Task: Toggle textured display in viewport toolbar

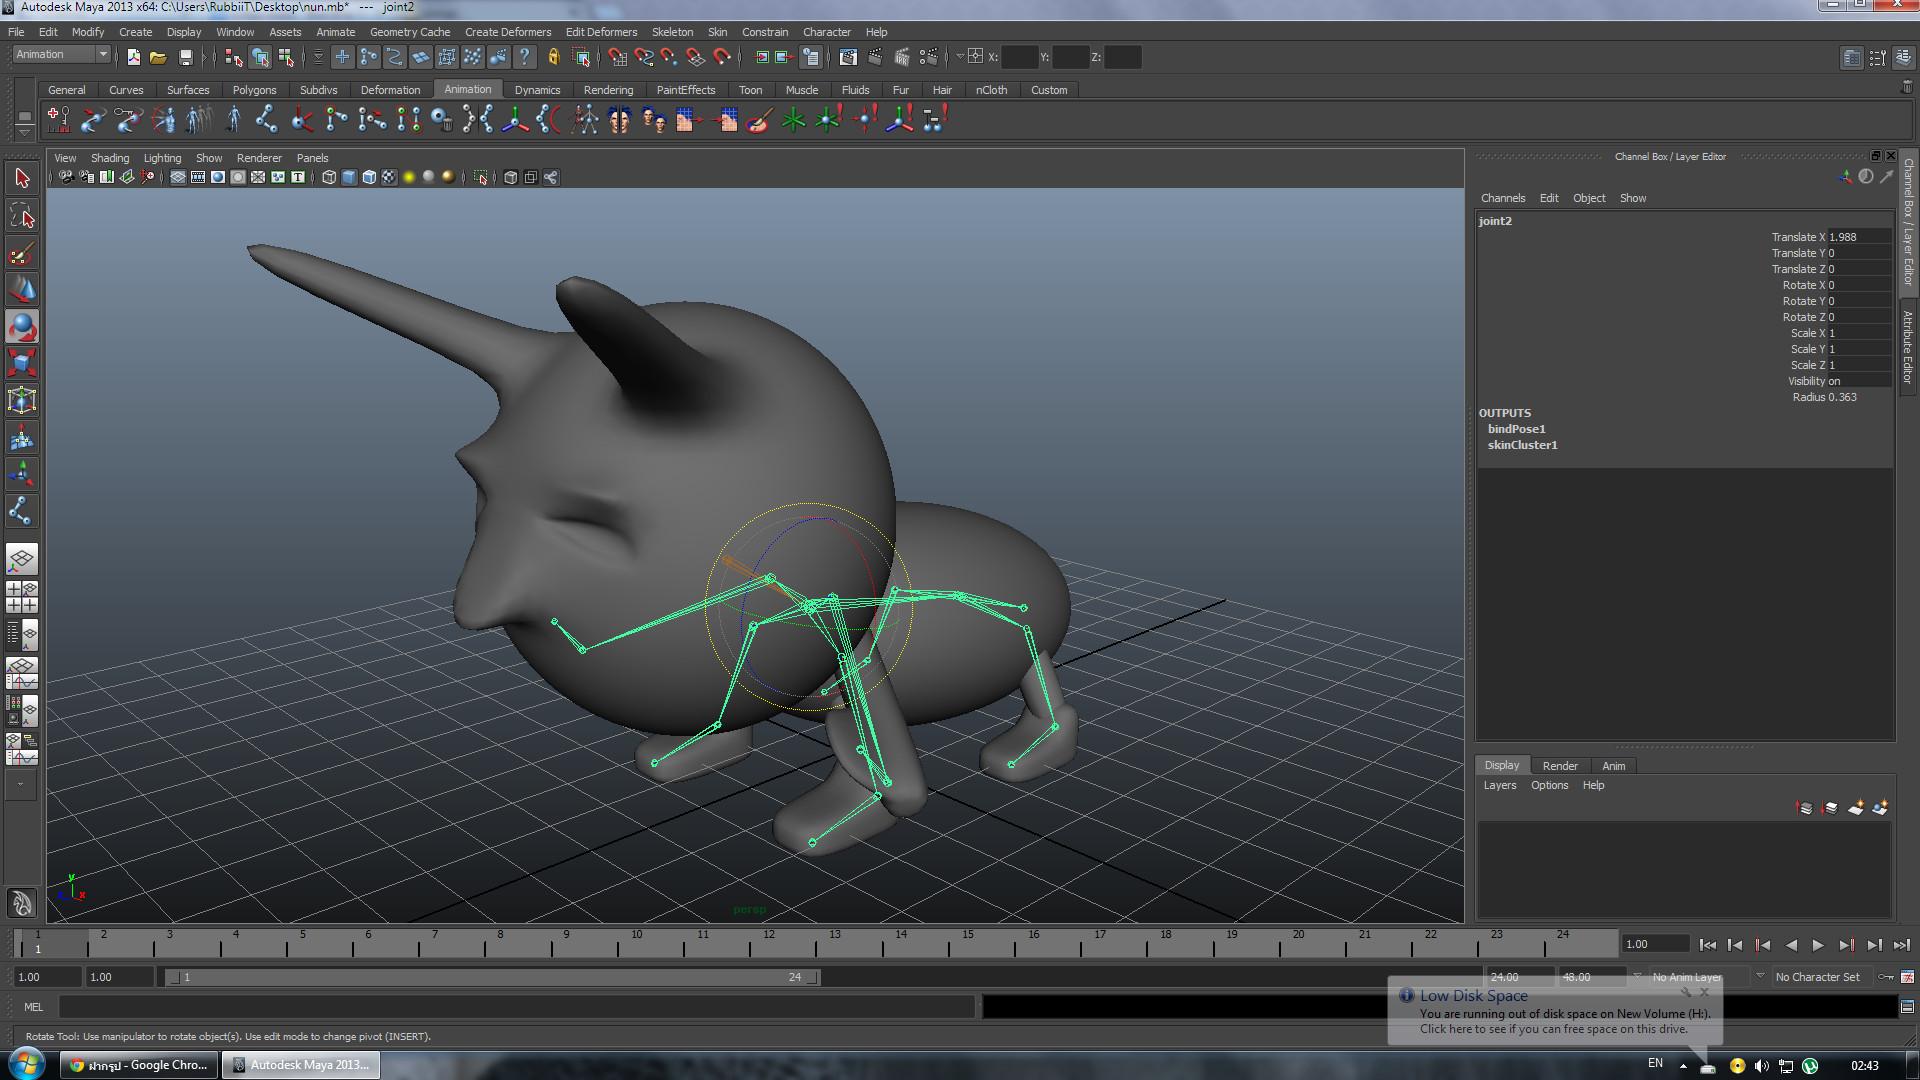Action: [x=389, y=178]
